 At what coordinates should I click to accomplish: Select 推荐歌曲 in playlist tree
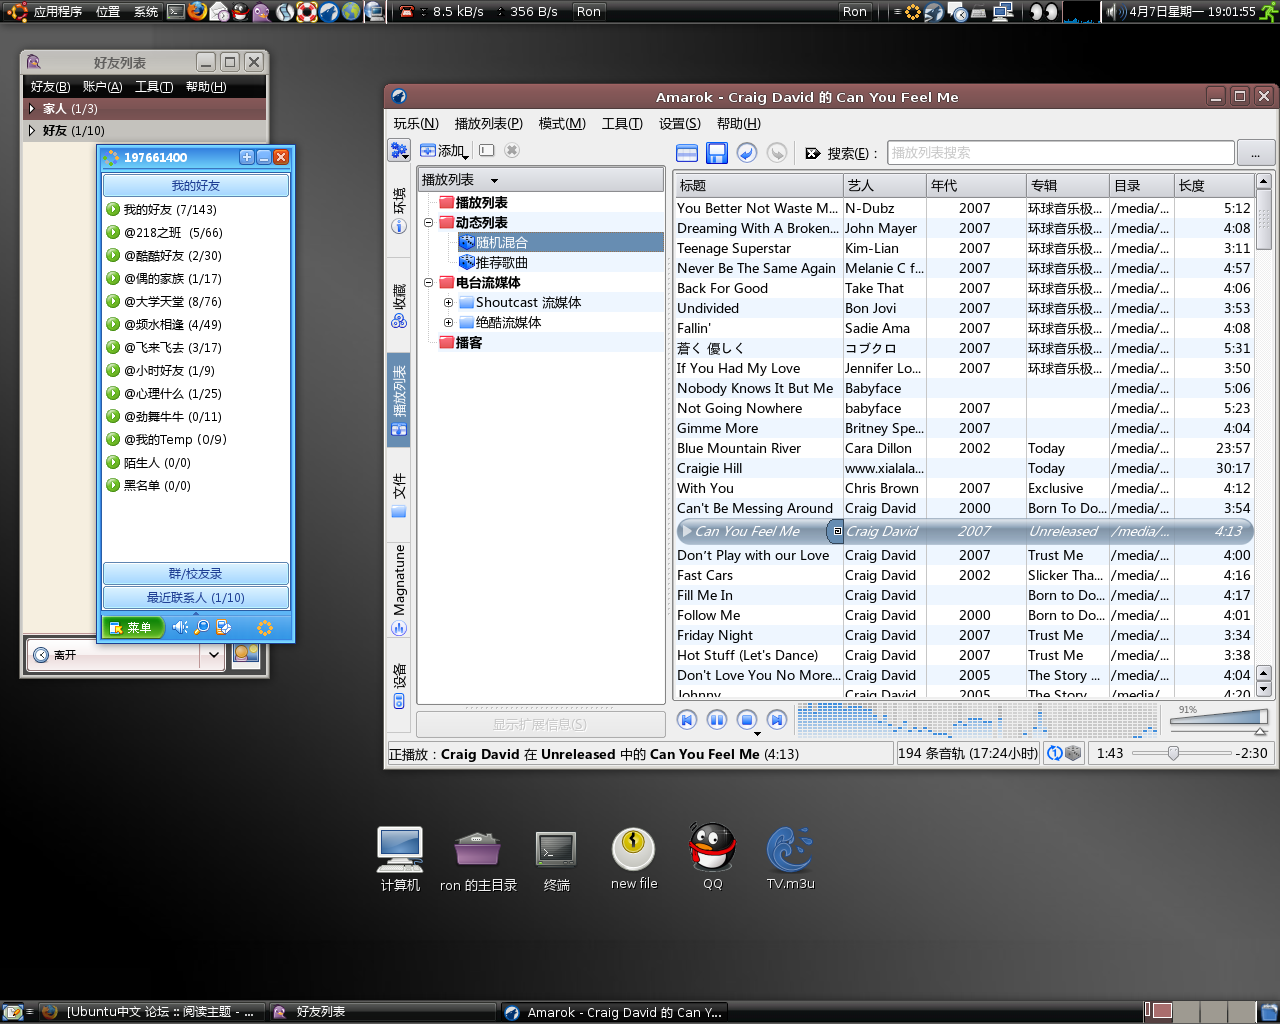(501, 262)
